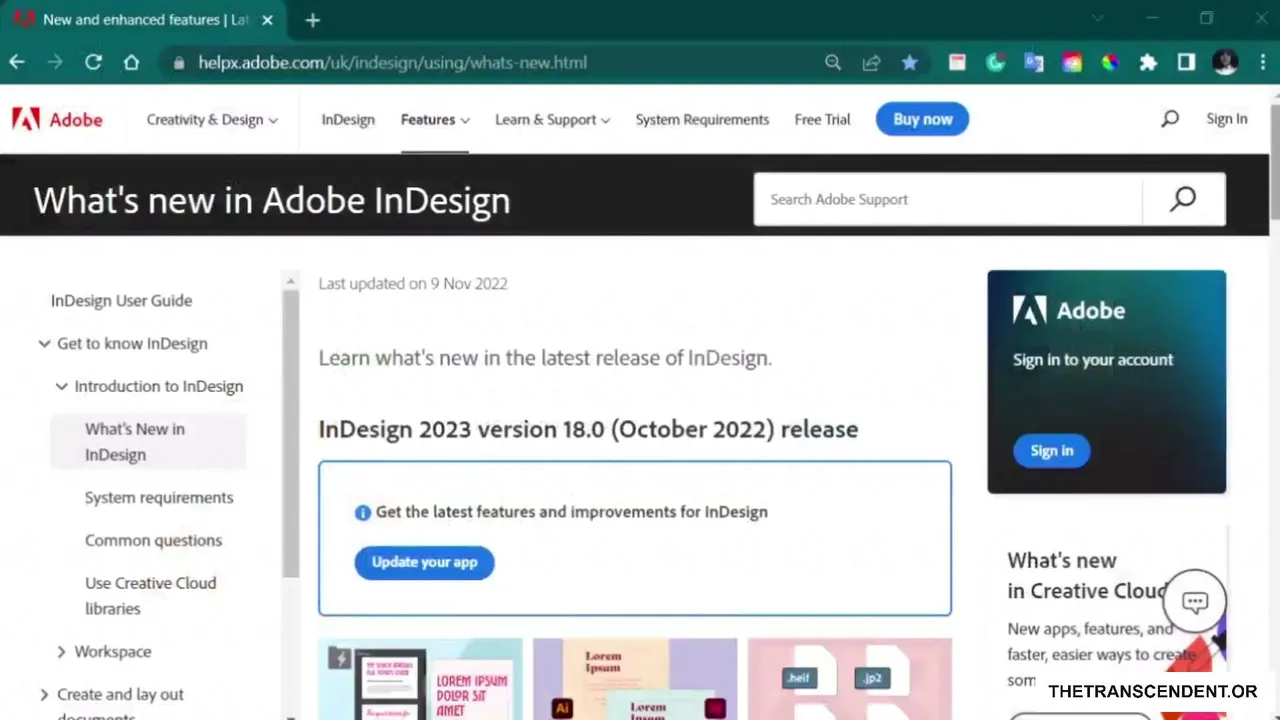Open the green crescent extension
This screenshot has width=1280, height=720.
coord(995,62)
